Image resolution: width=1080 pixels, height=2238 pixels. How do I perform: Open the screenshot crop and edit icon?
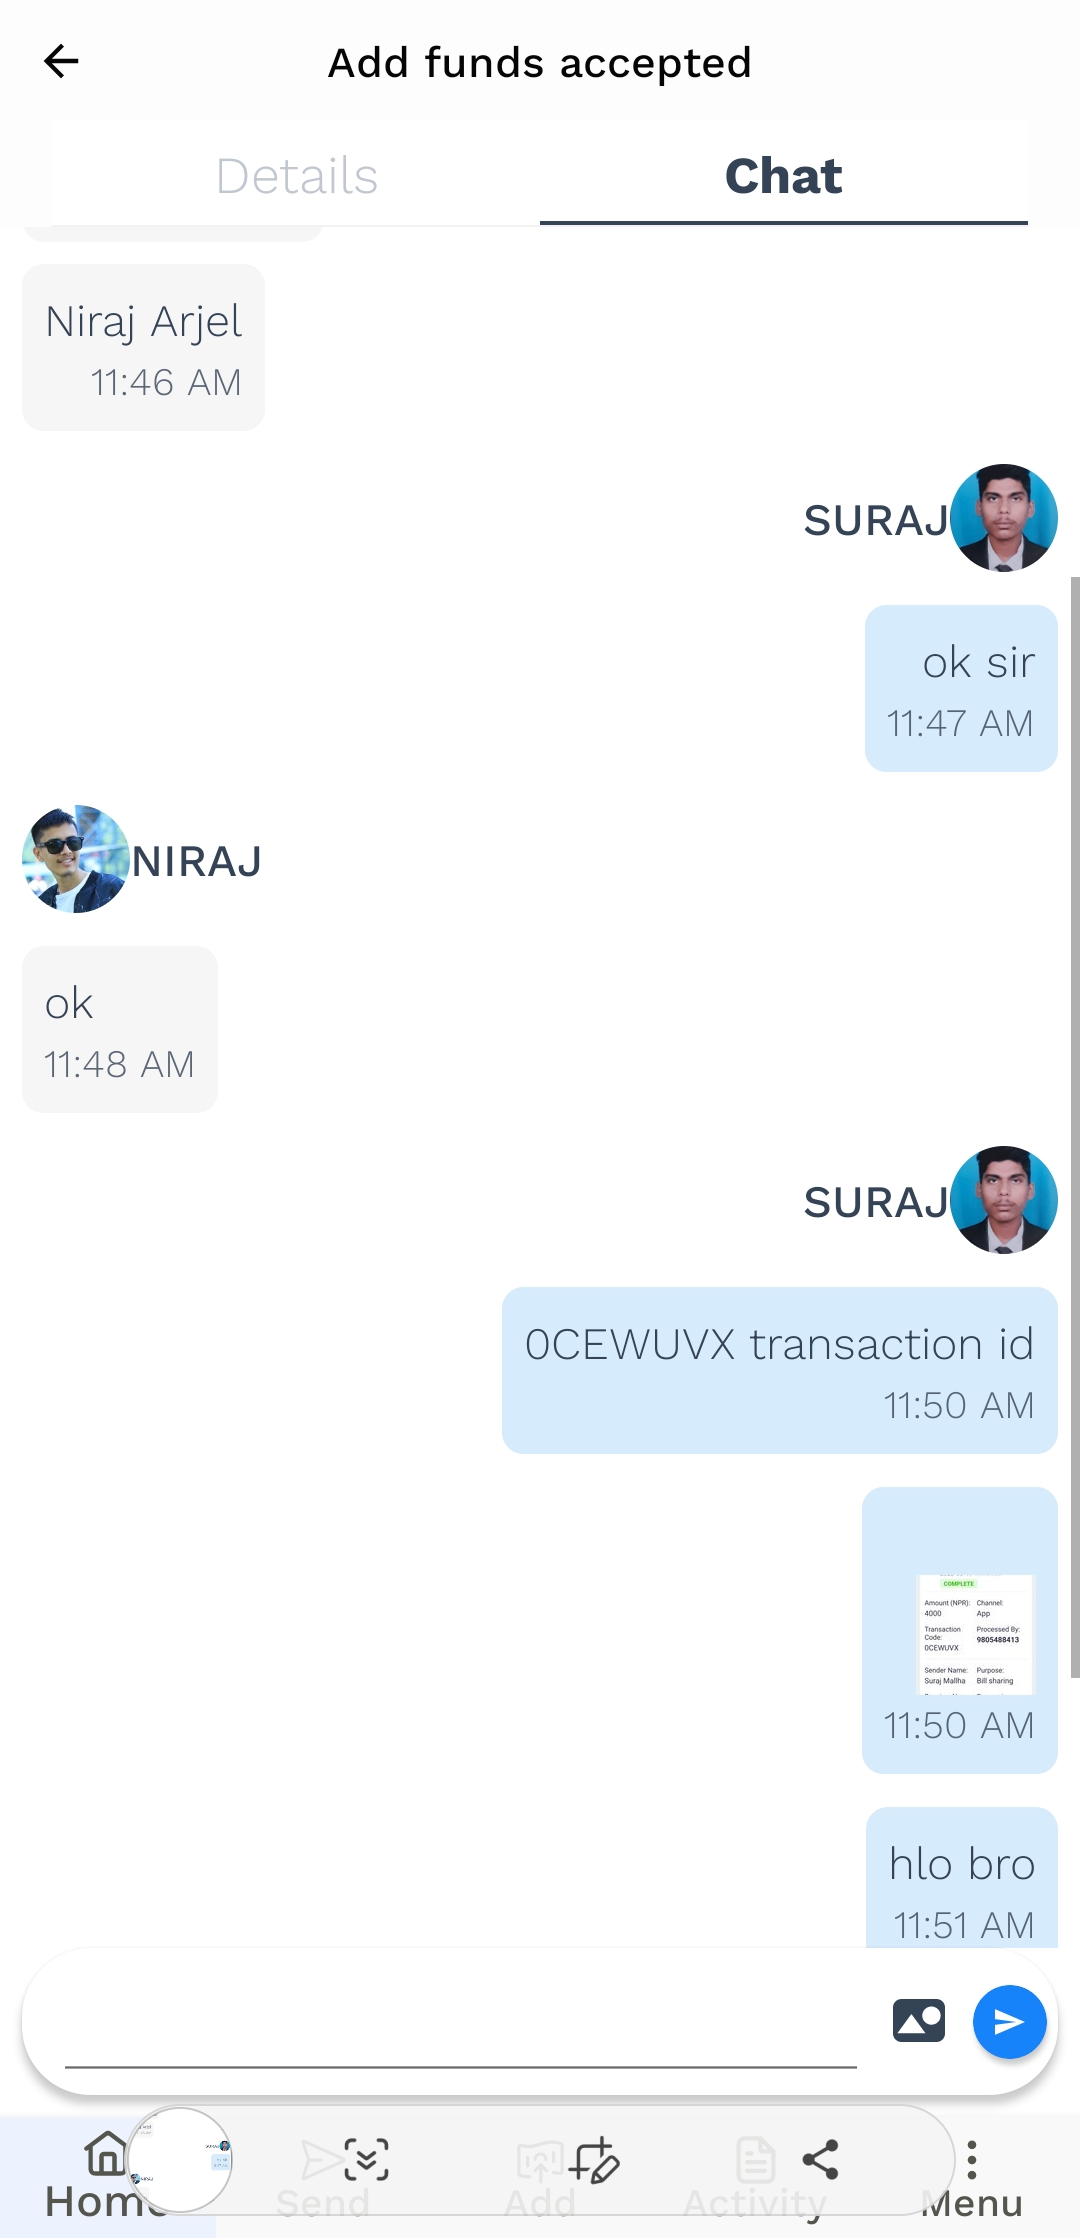pos(595,2160)
